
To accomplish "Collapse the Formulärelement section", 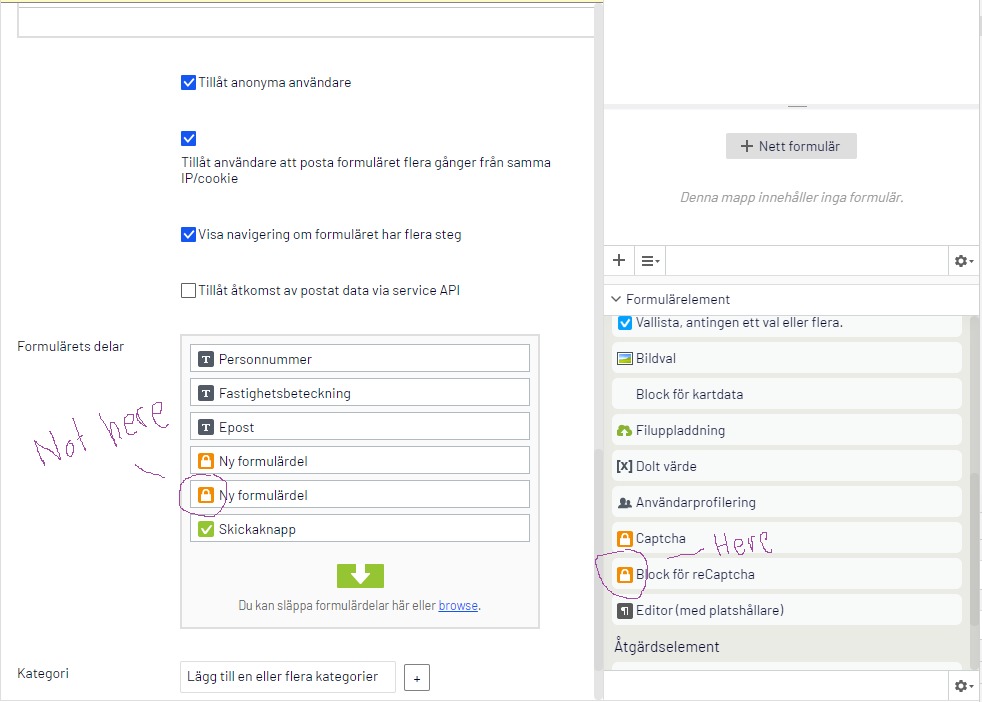I will coord(616,299).
